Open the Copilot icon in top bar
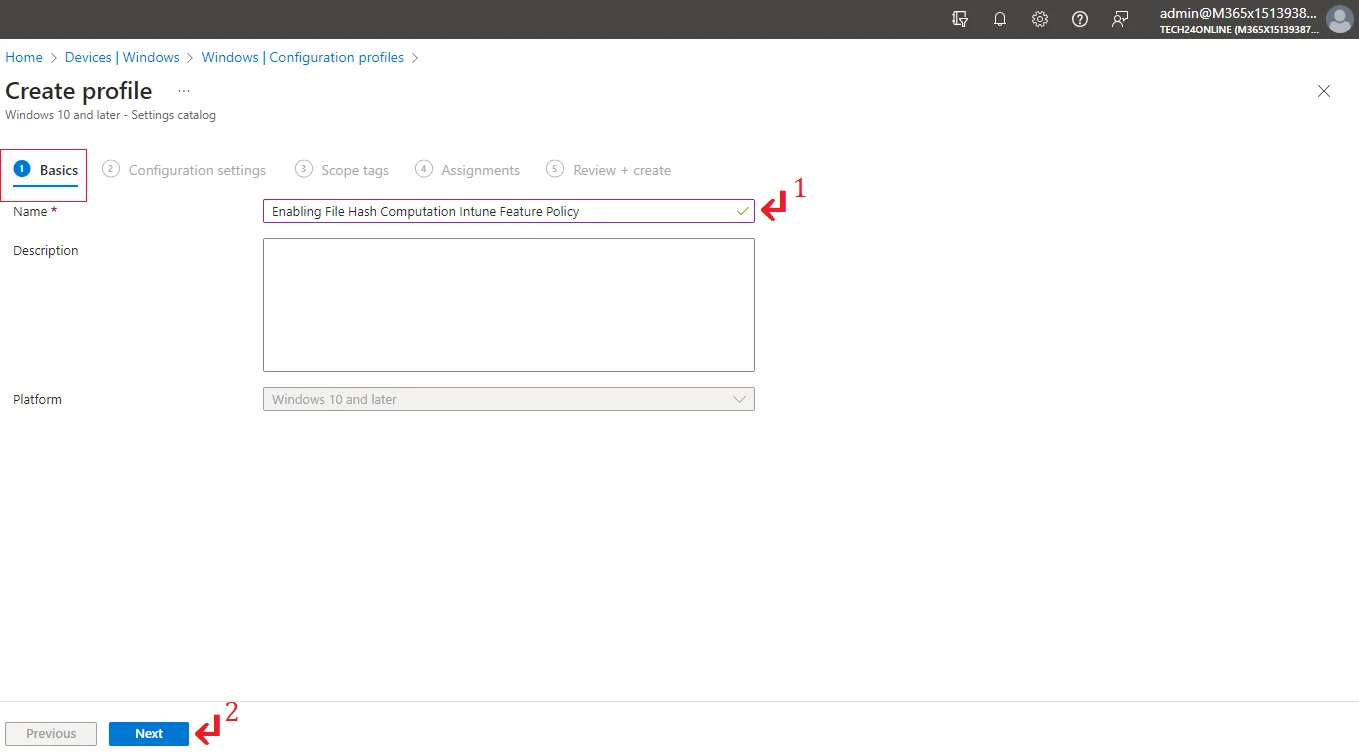The width and height of the screenshot is (1359, 754). (960, 19)
